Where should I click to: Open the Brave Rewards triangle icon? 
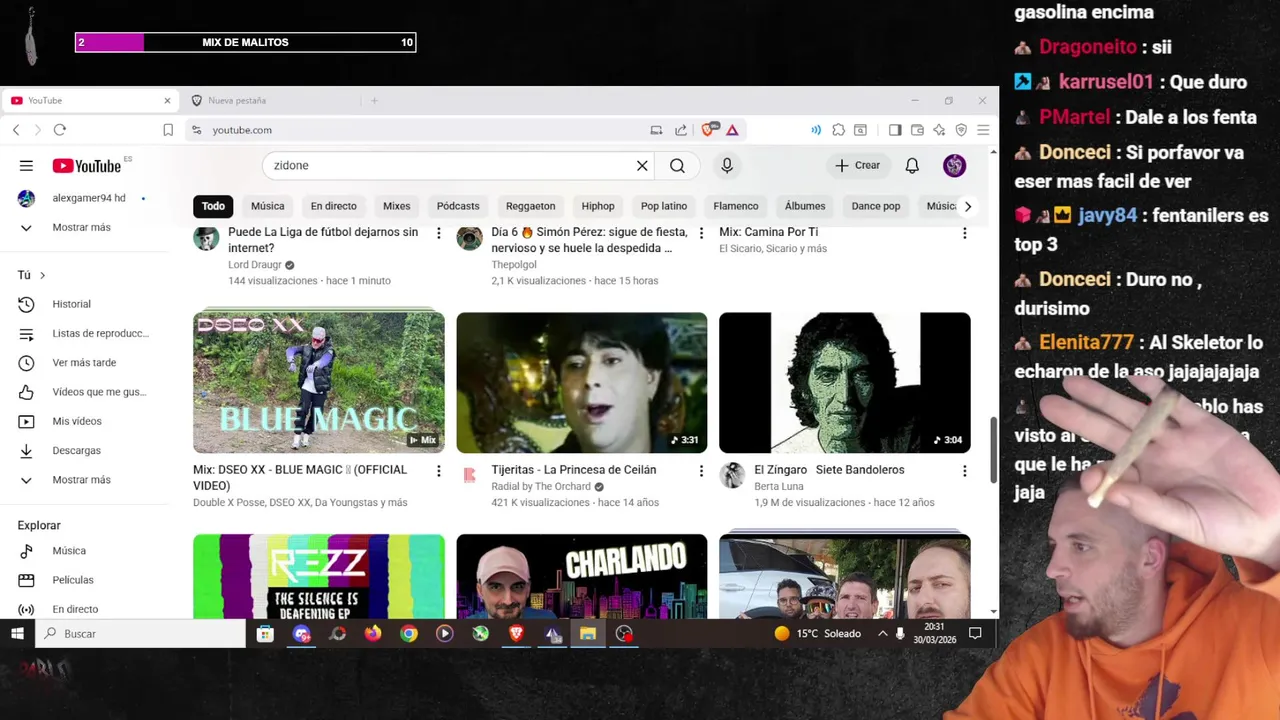coord(732,130)
